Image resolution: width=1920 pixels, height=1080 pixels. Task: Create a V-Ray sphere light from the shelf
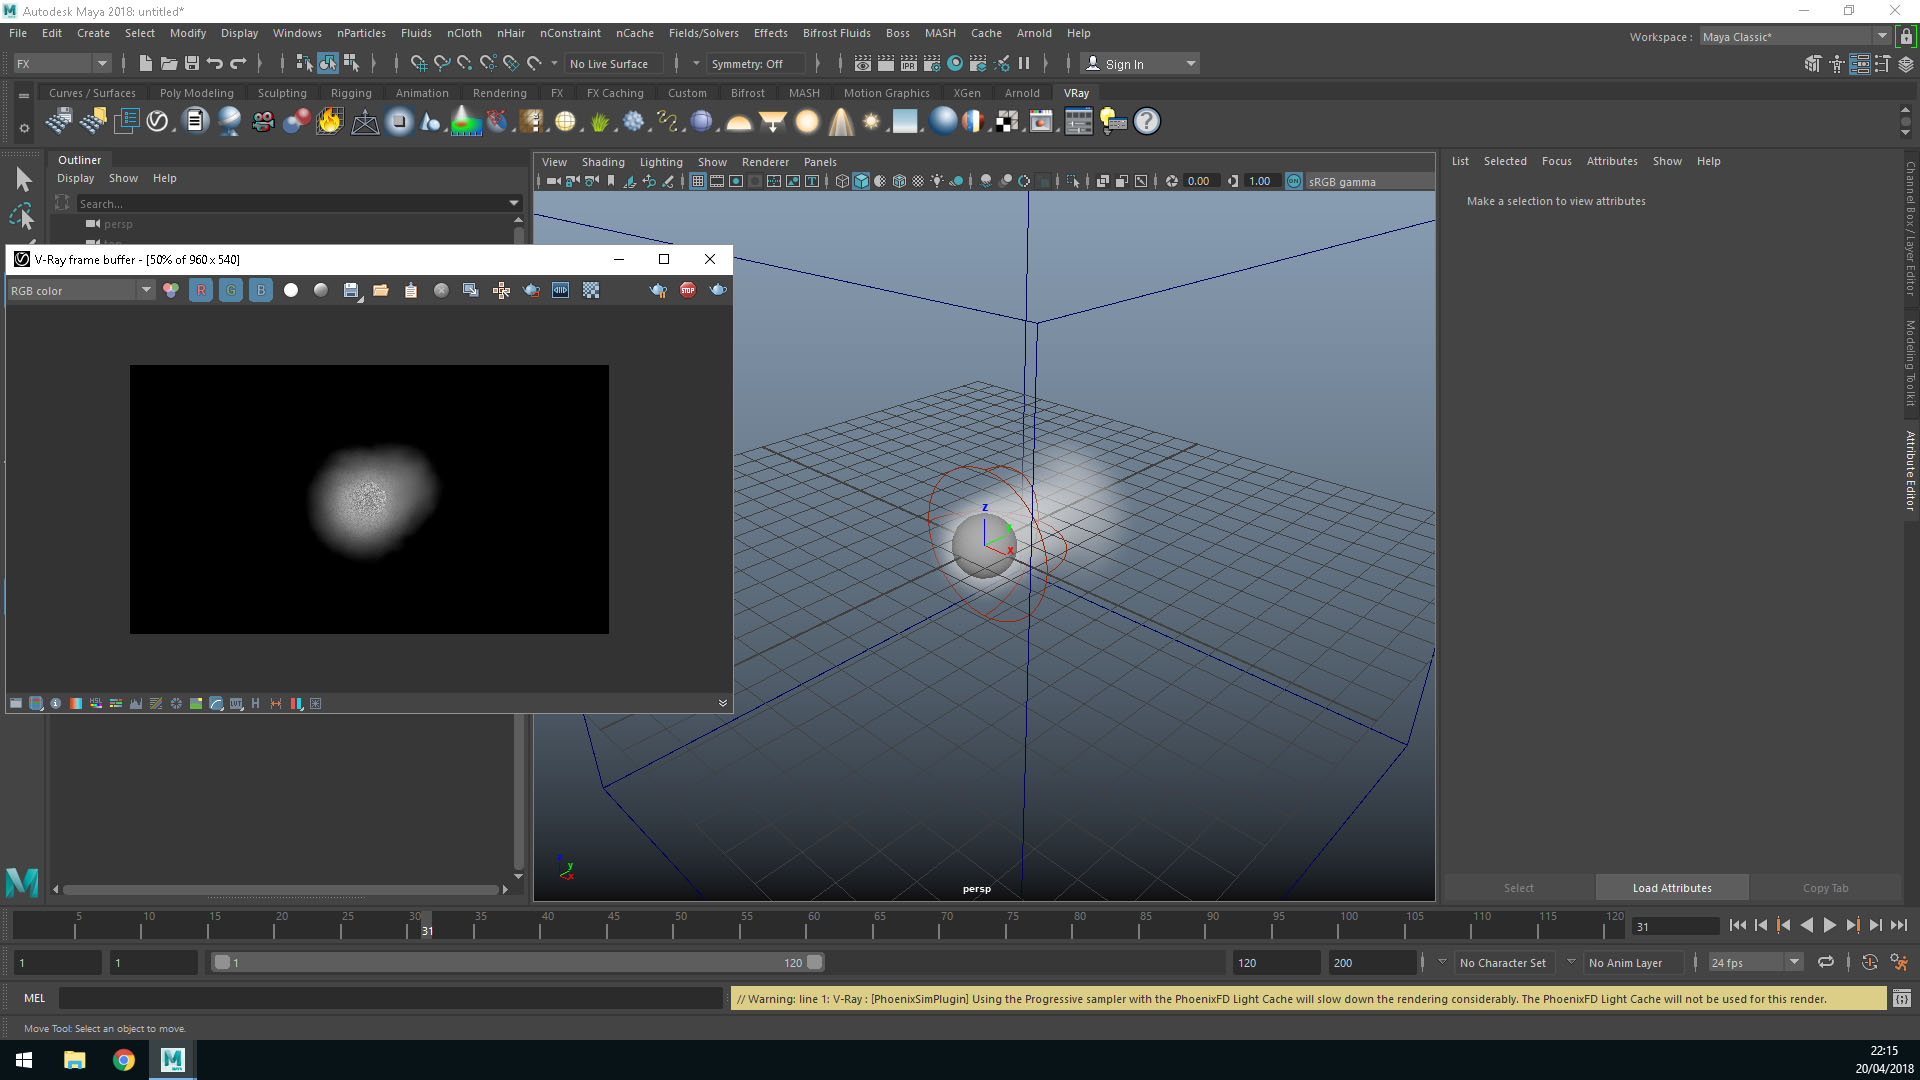806,121
